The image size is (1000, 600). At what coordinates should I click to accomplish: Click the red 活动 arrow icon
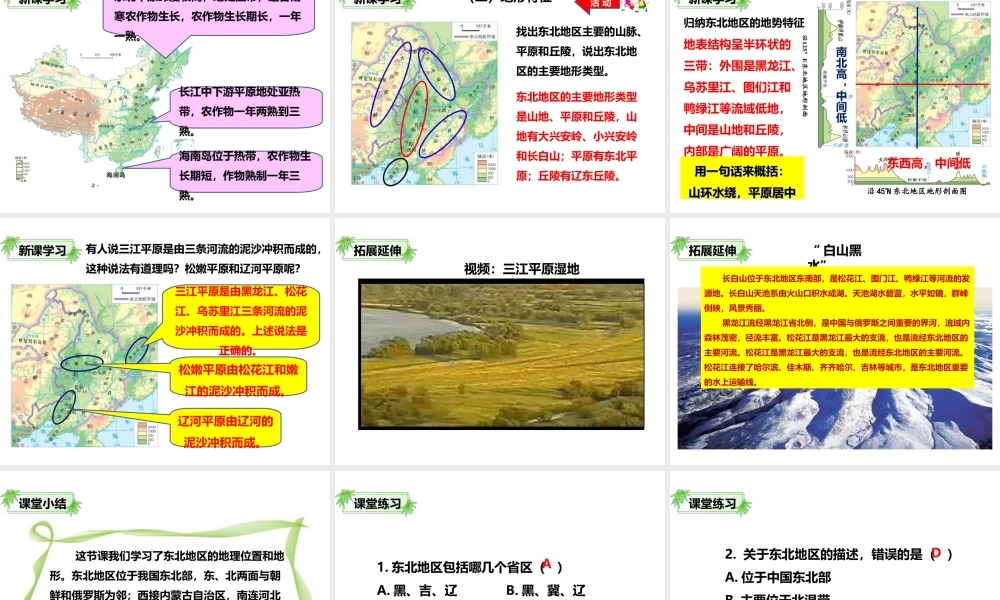pos(596,5)
